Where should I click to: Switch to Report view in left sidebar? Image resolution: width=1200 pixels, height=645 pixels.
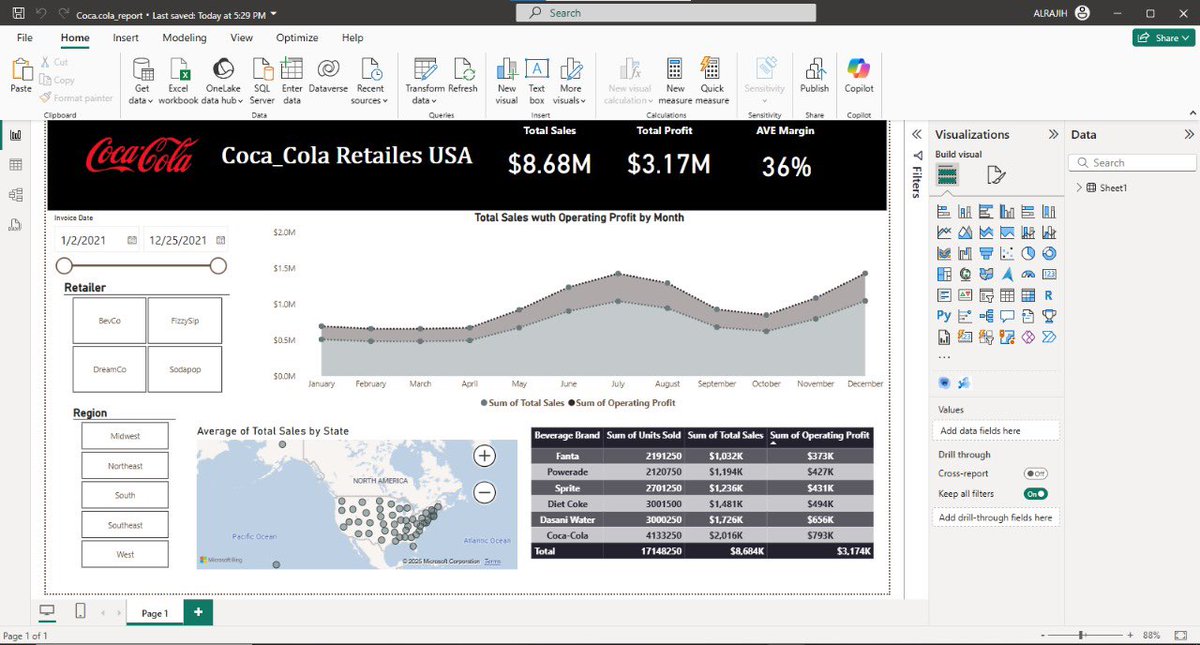(x=15, y=135)
